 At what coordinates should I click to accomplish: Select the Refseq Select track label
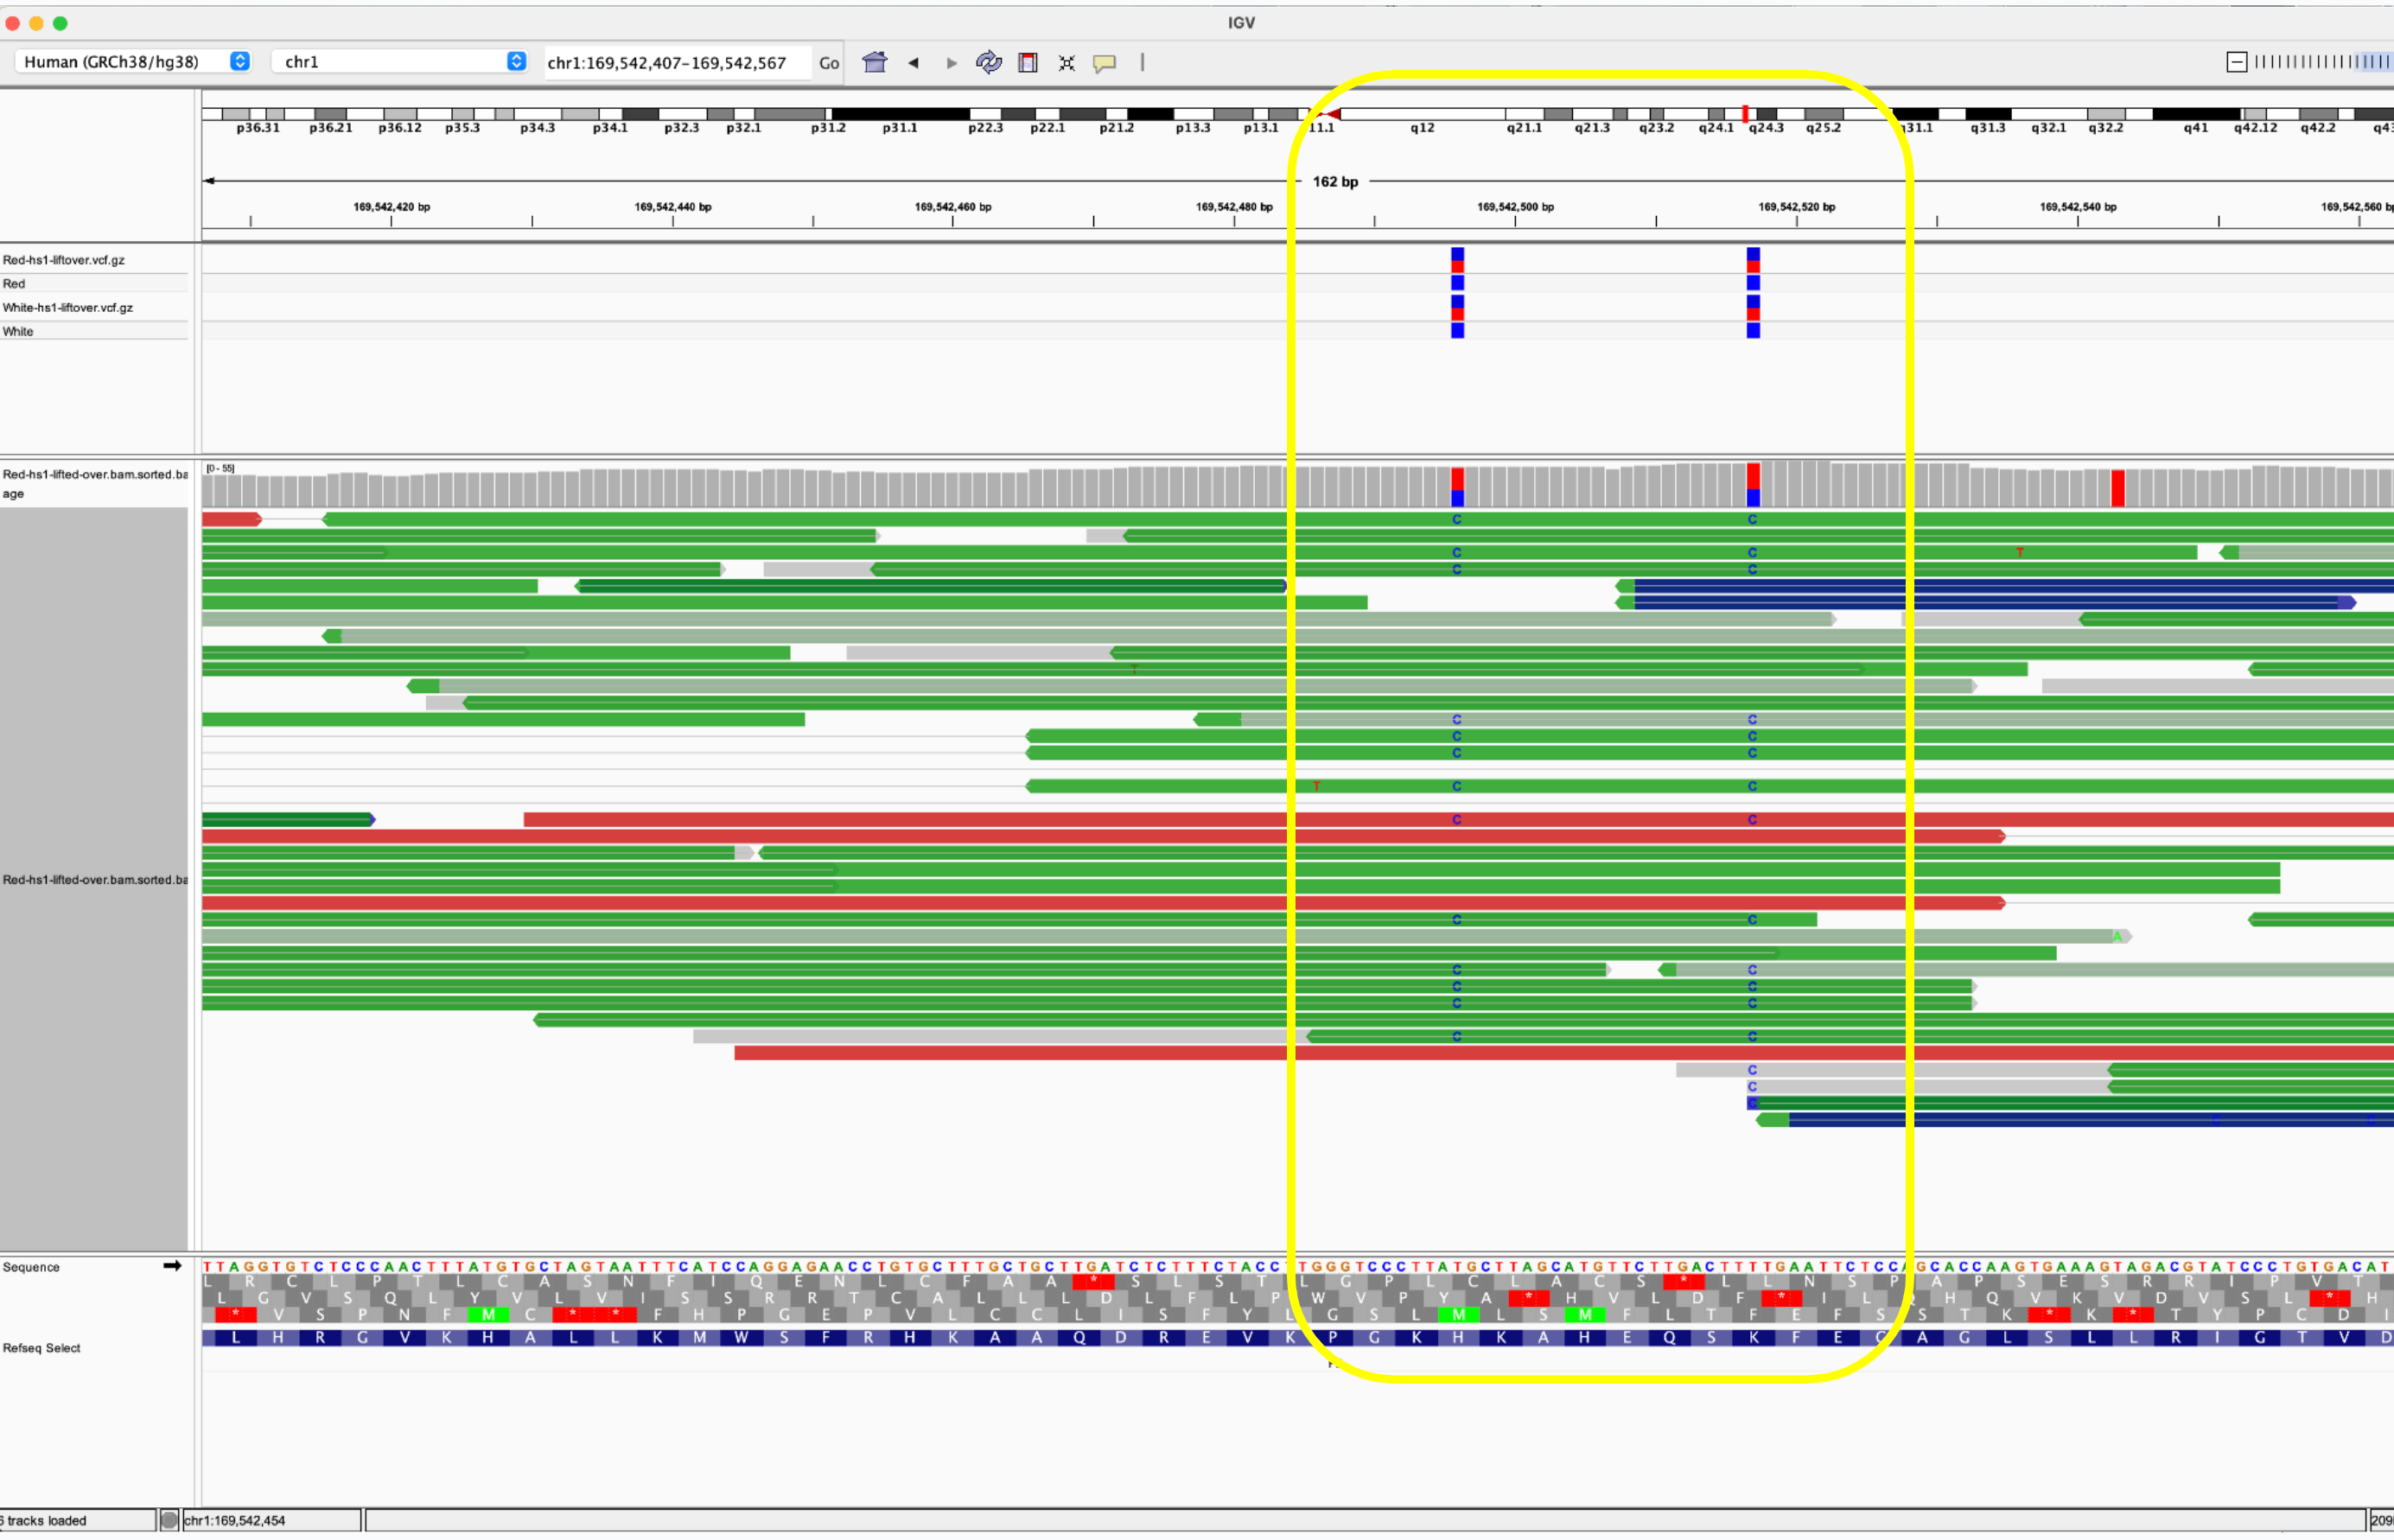[41, 1348]
